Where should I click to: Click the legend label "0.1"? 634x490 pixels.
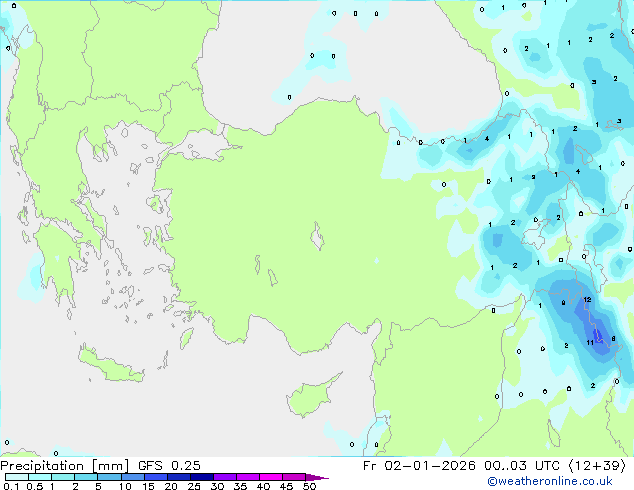[11, 486]
